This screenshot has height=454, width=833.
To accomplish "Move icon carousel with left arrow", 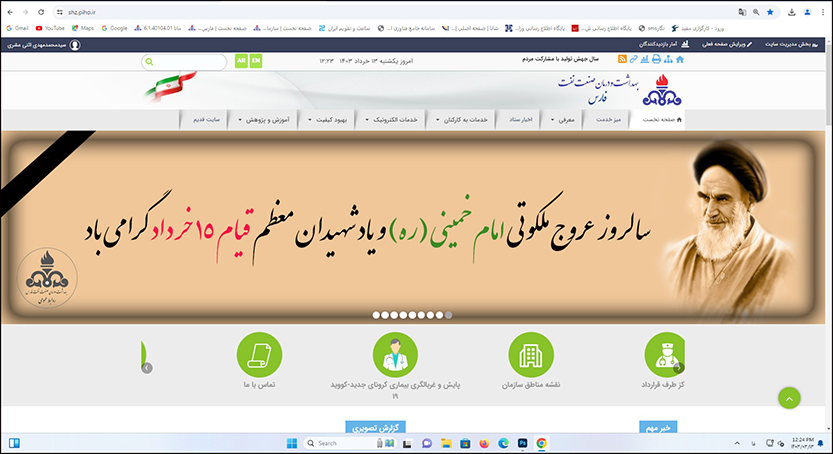I will point(147,367).
